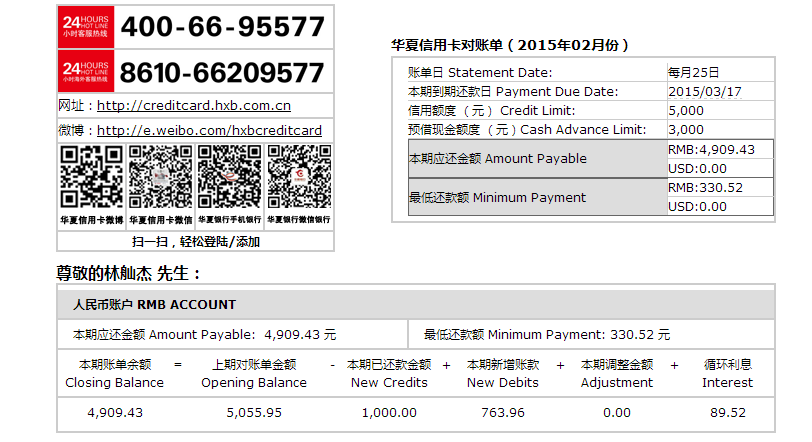Click Minimum Payment: 330.52 元 in RMB account

pos(547,334)
